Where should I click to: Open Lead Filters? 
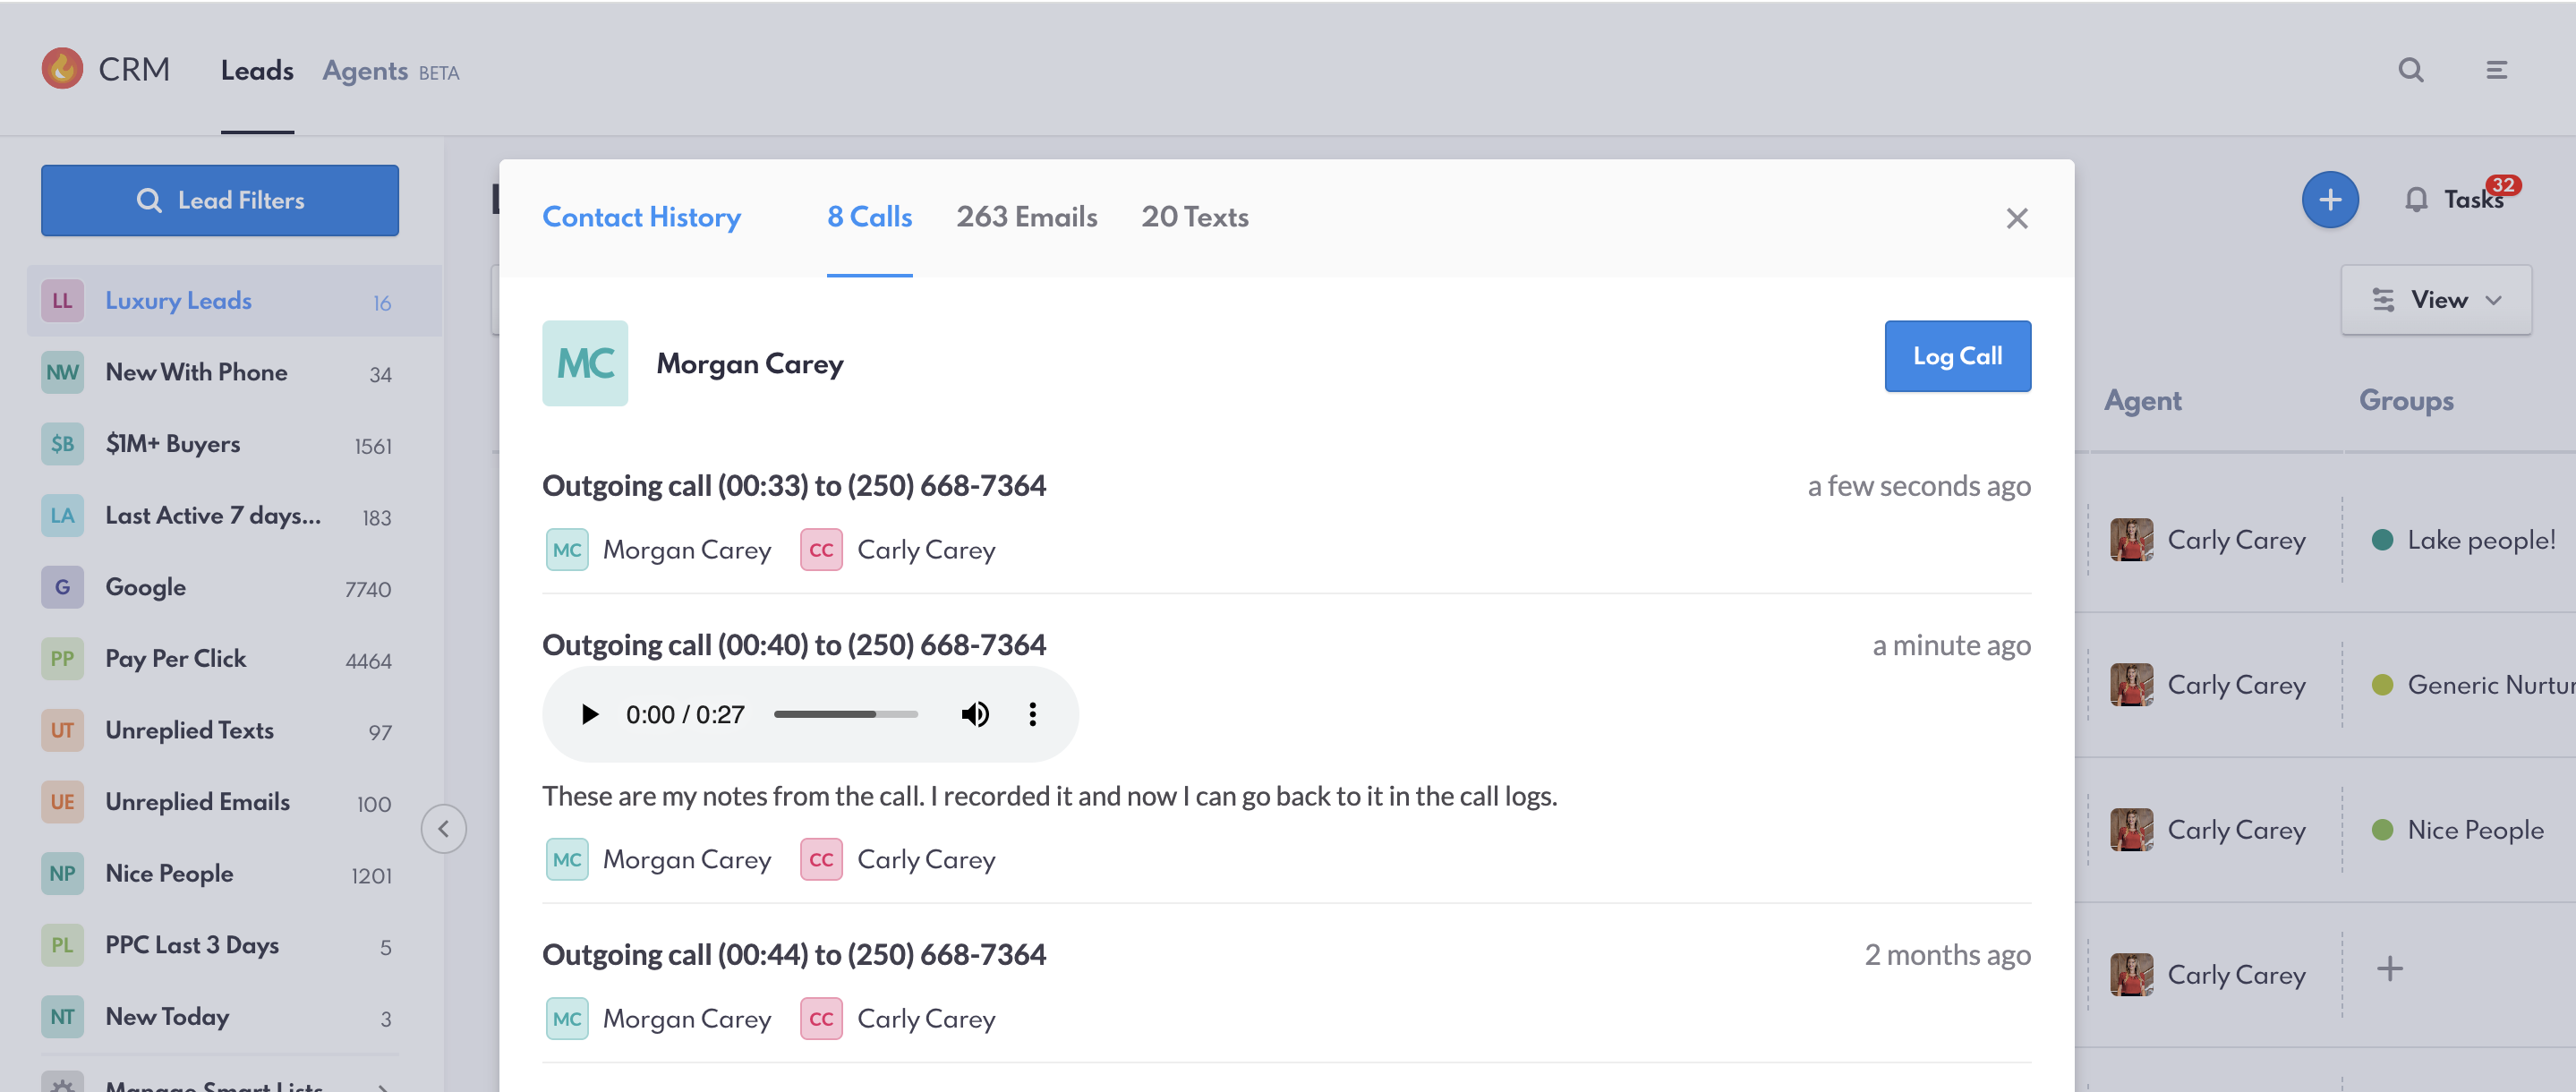coord(220,200)
